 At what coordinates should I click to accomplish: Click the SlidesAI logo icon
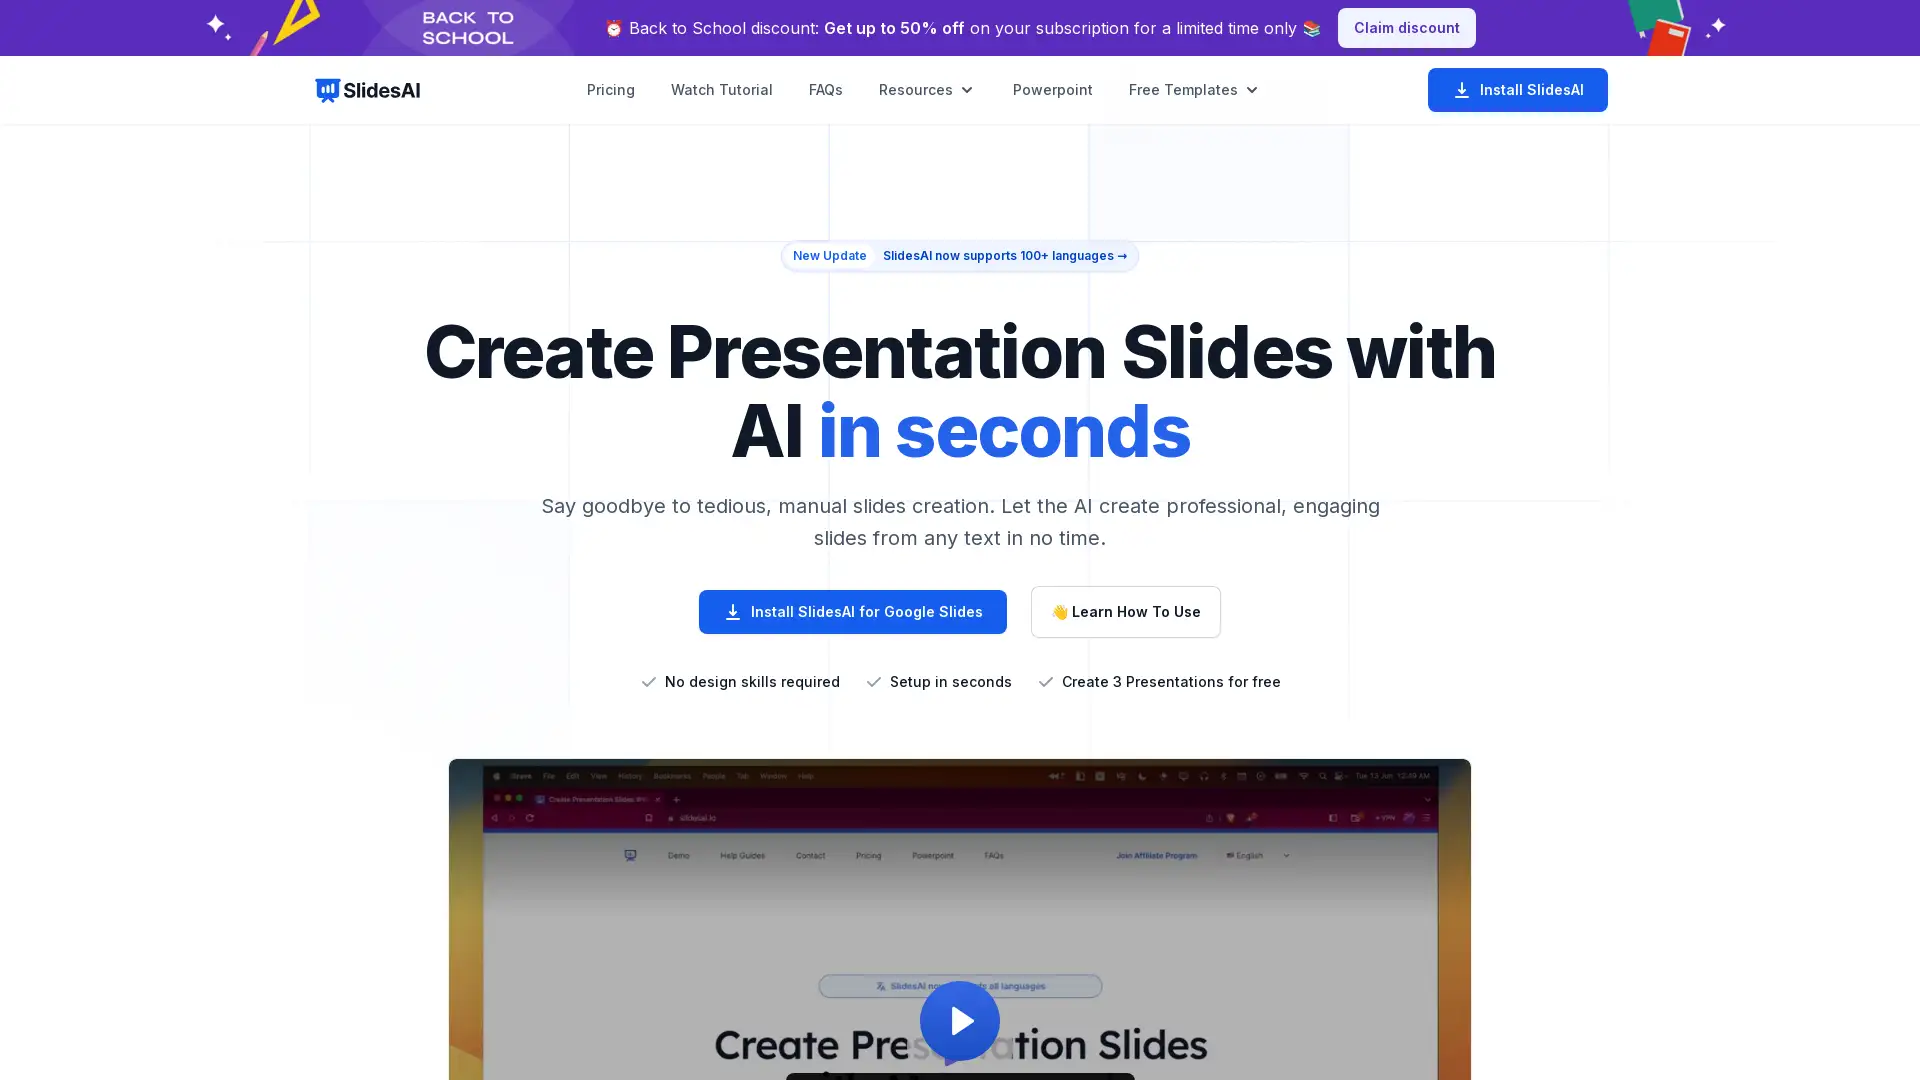pyautogui.click(x=327, y=90)
